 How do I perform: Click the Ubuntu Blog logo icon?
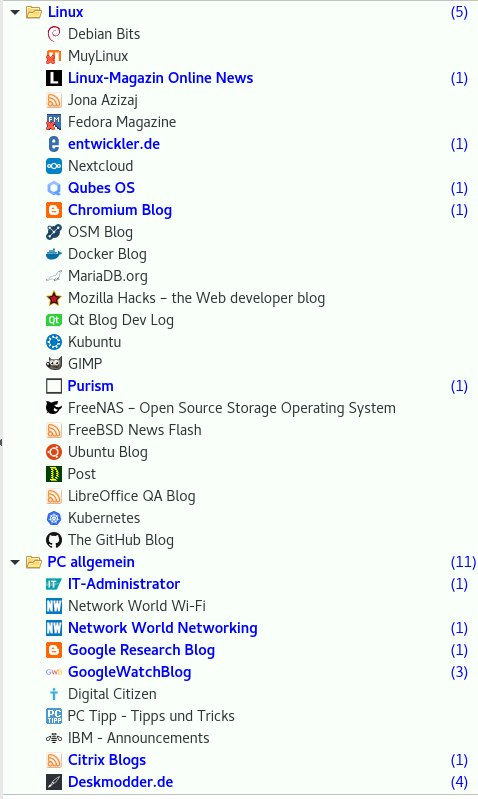click(x=54, y=452)
